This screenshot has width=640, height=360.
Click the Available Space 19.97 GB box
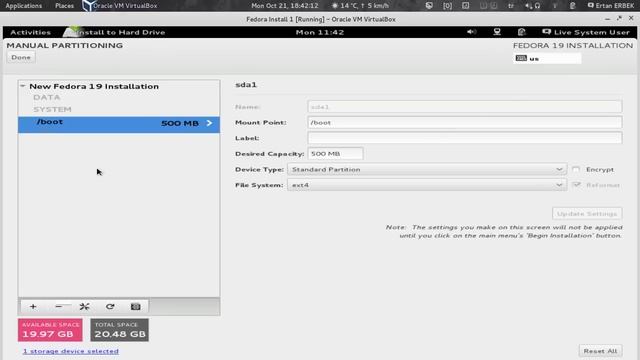tap(50, 330)
